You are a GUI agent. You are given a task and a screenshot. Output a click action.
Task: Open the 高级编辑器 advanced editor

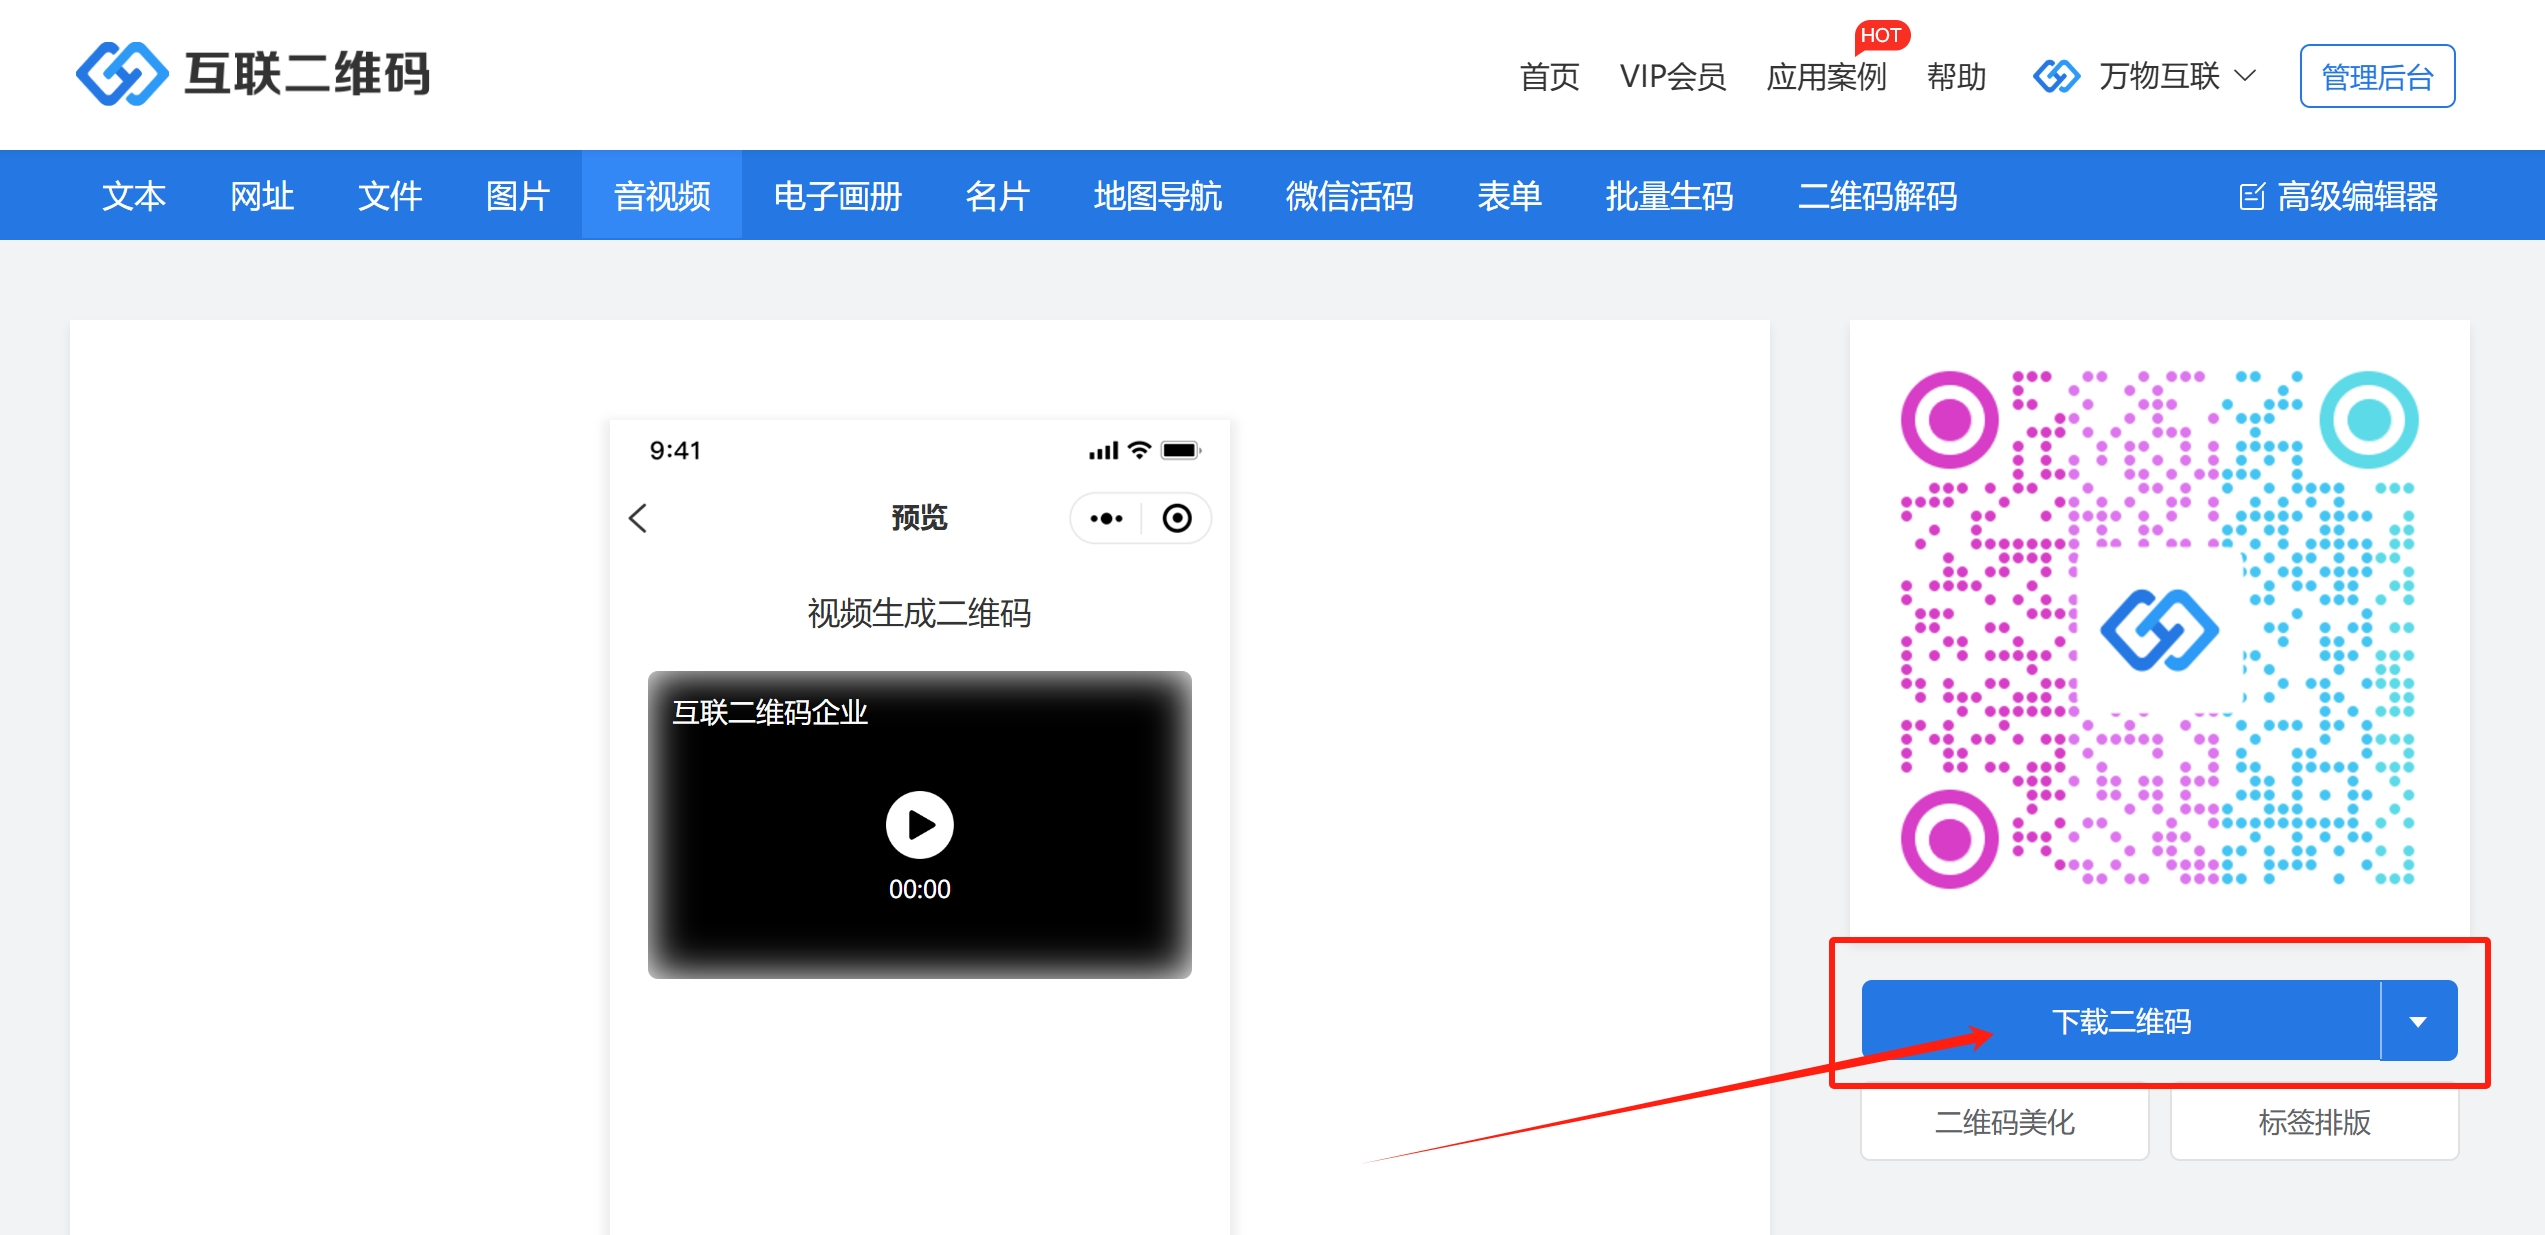pos(2338,196)
